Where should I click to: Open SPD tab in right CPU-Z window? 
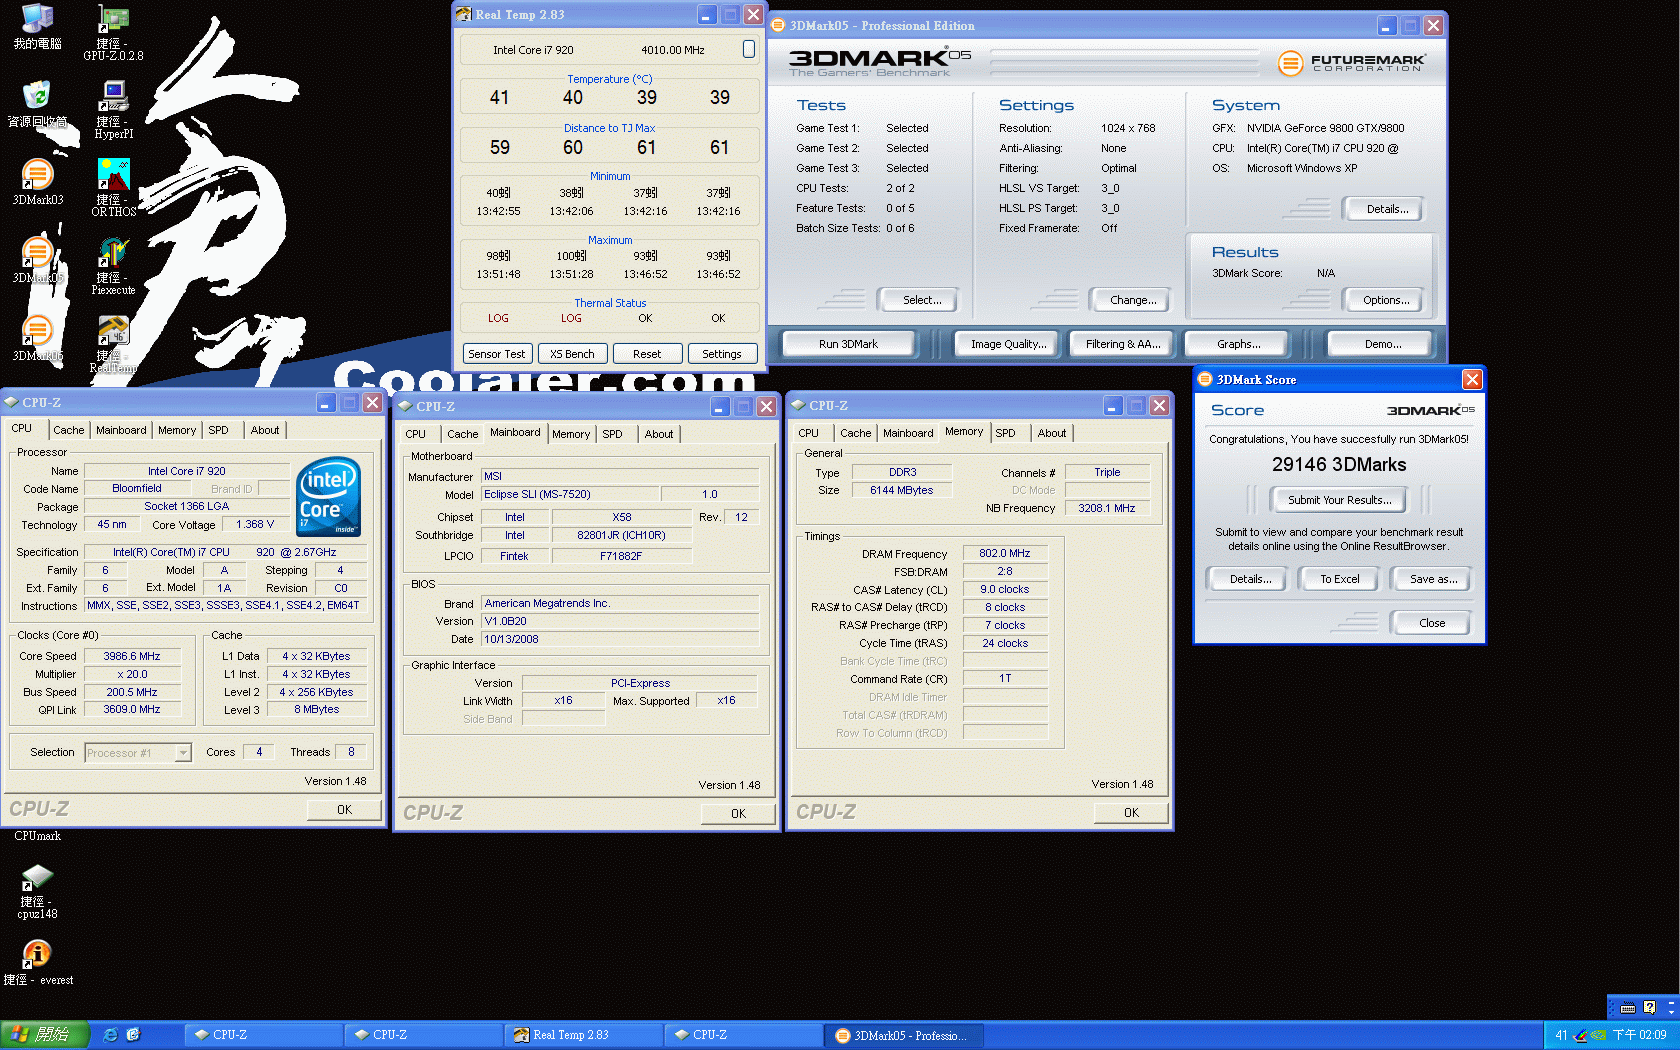pyautogui.click(x=1005, y=433)
